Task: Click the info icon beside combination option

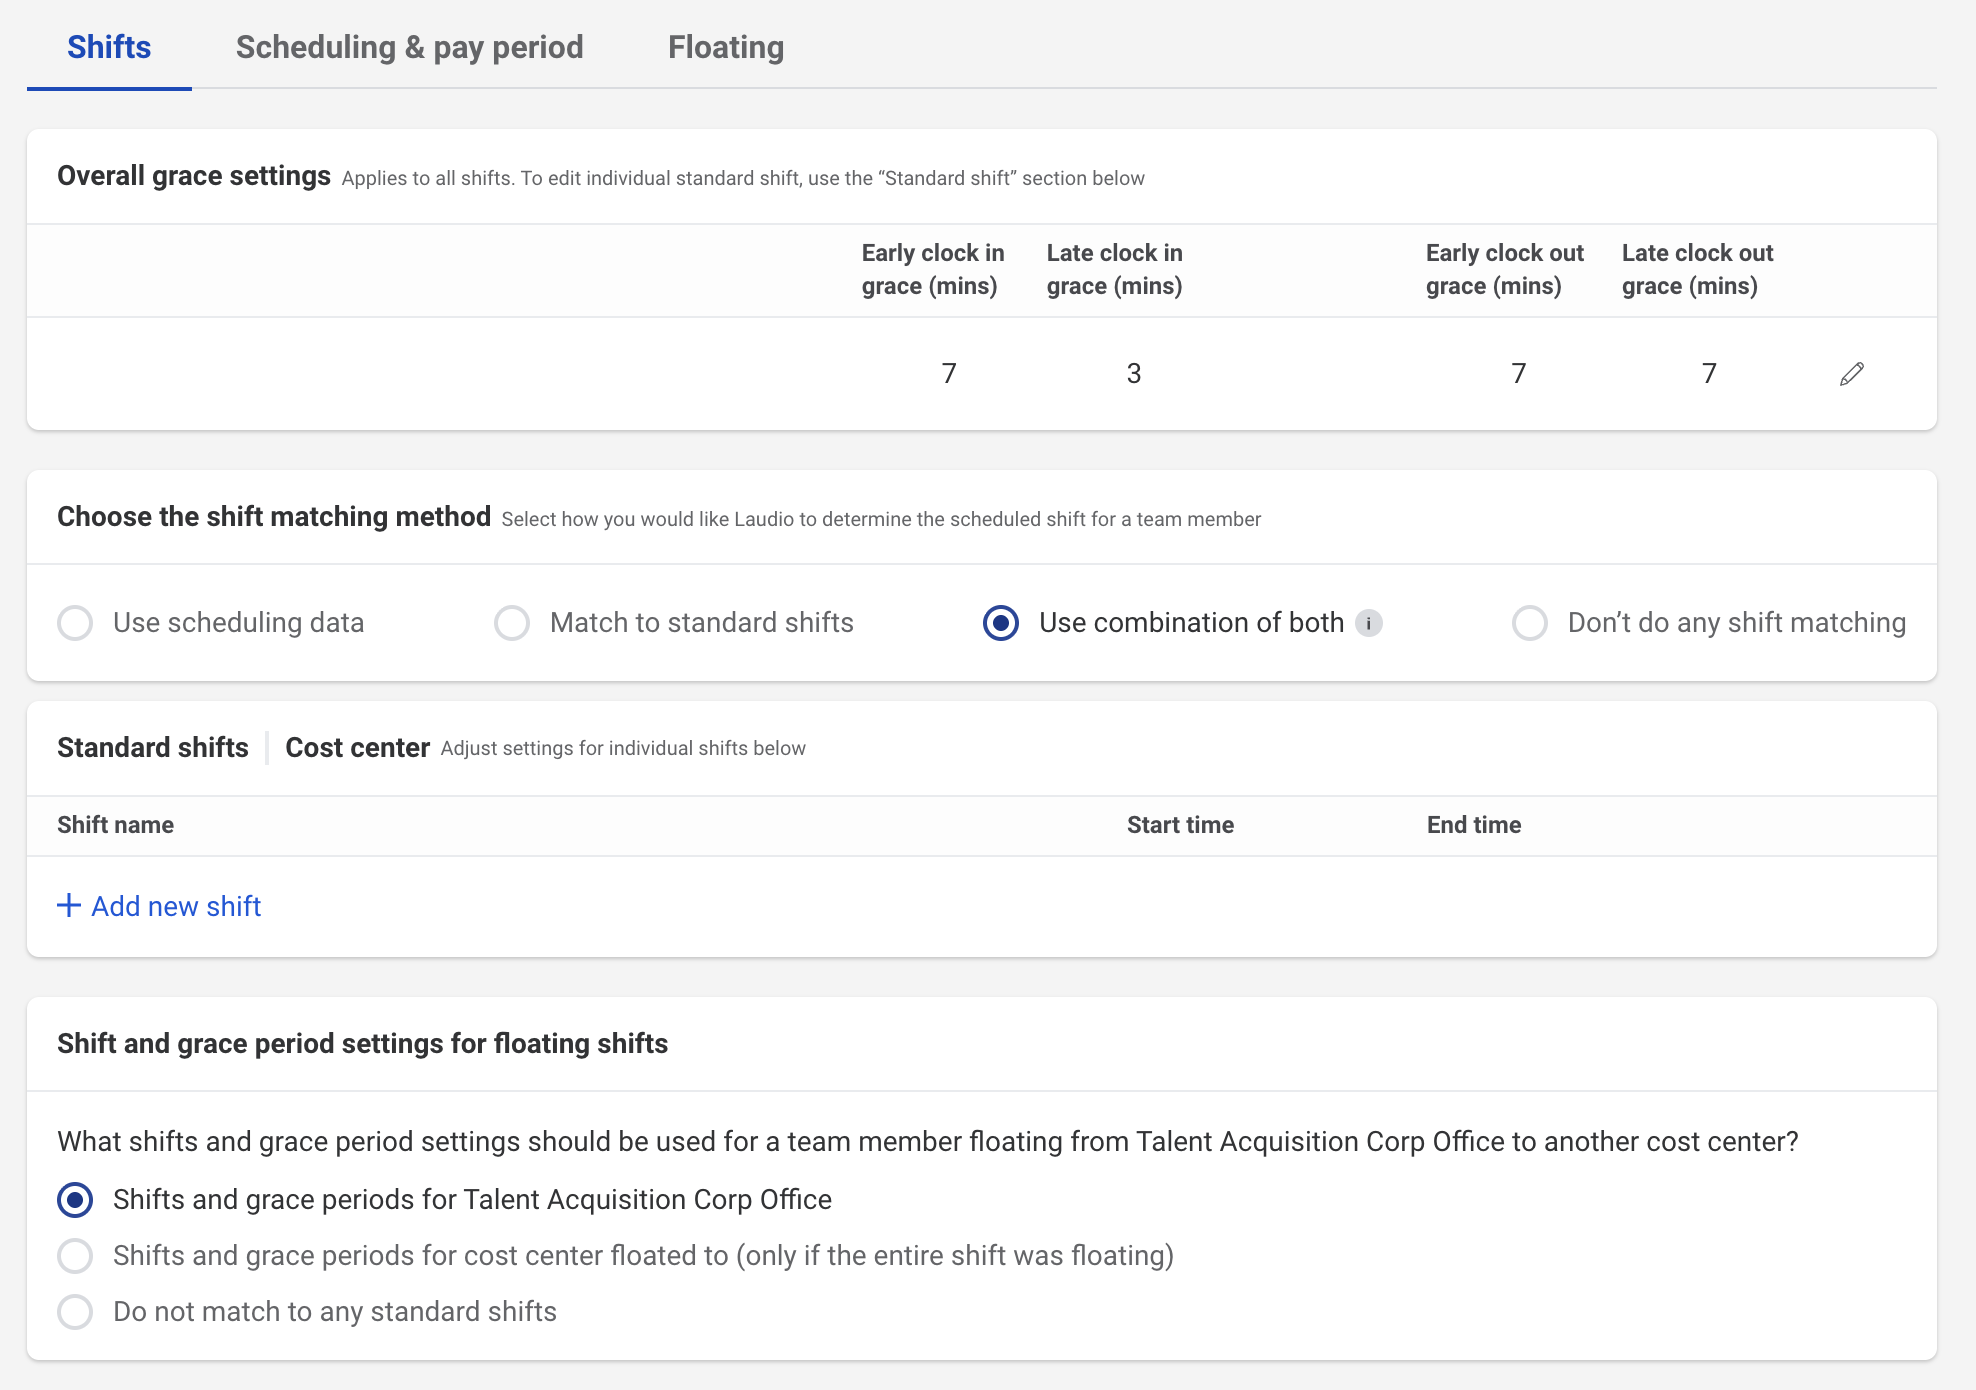Action: 1369,623
